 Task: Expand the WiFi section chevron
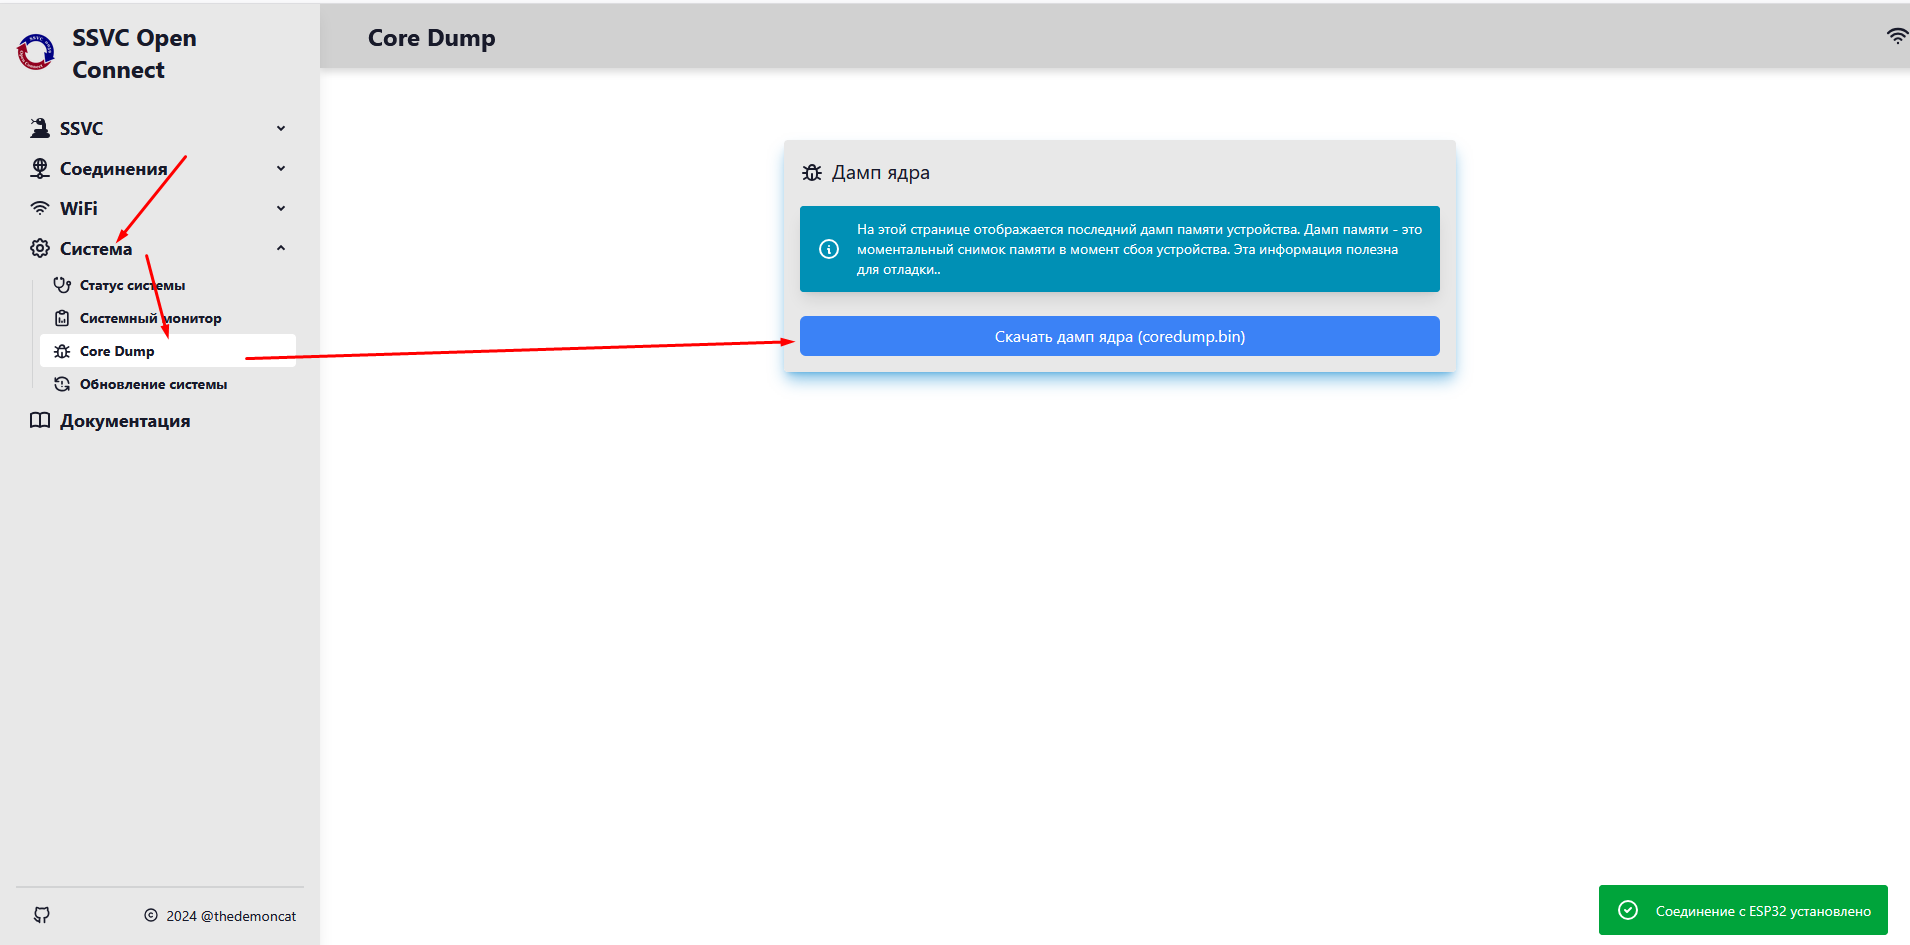281,208
